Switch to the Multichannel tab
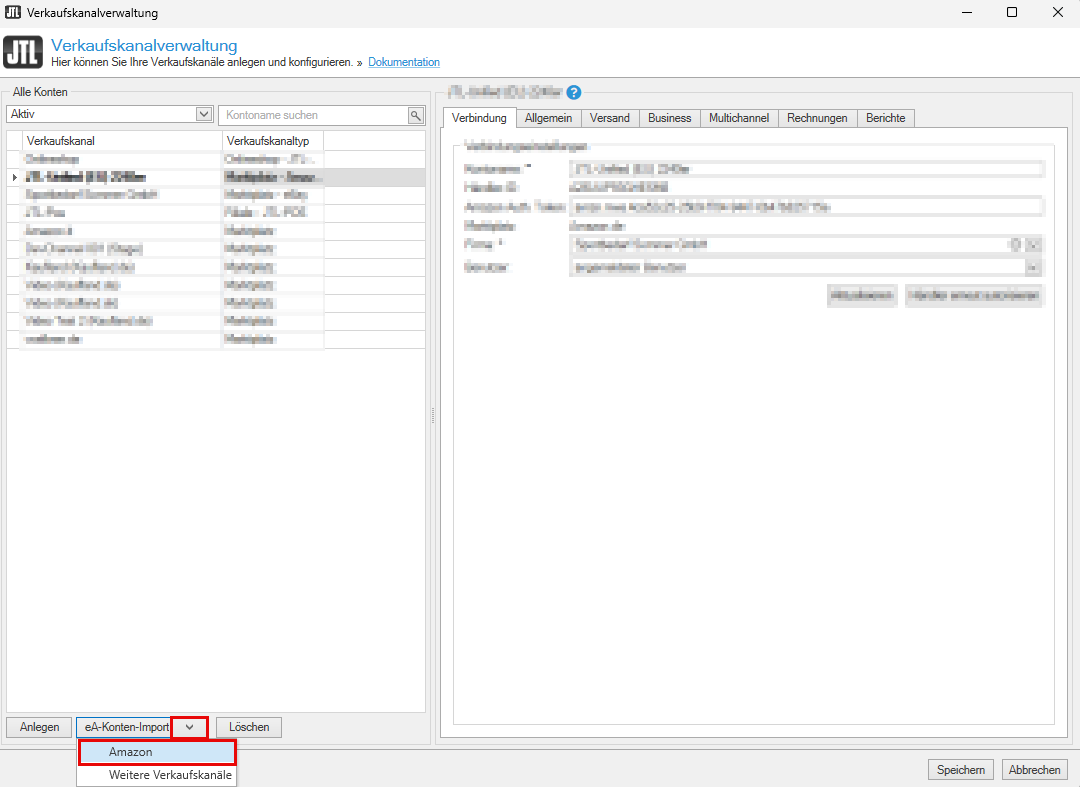The width and height of the screenshot is (1080, 787). tap(739, 118)
